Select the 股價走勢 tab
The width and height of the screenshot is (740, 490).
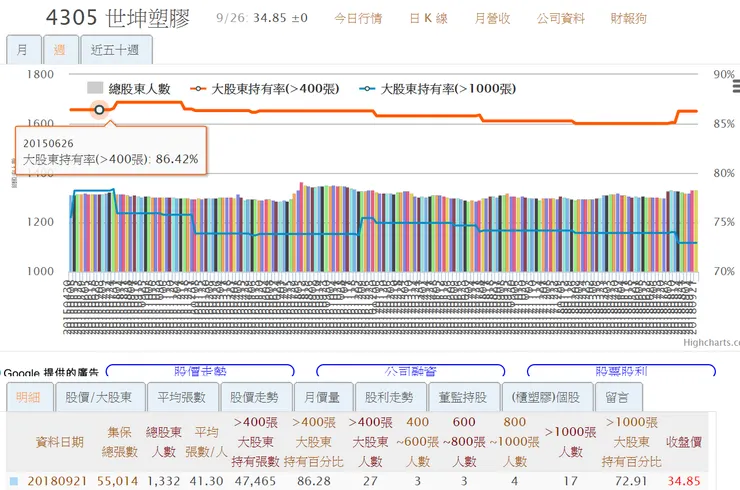(x=255, y=397)
